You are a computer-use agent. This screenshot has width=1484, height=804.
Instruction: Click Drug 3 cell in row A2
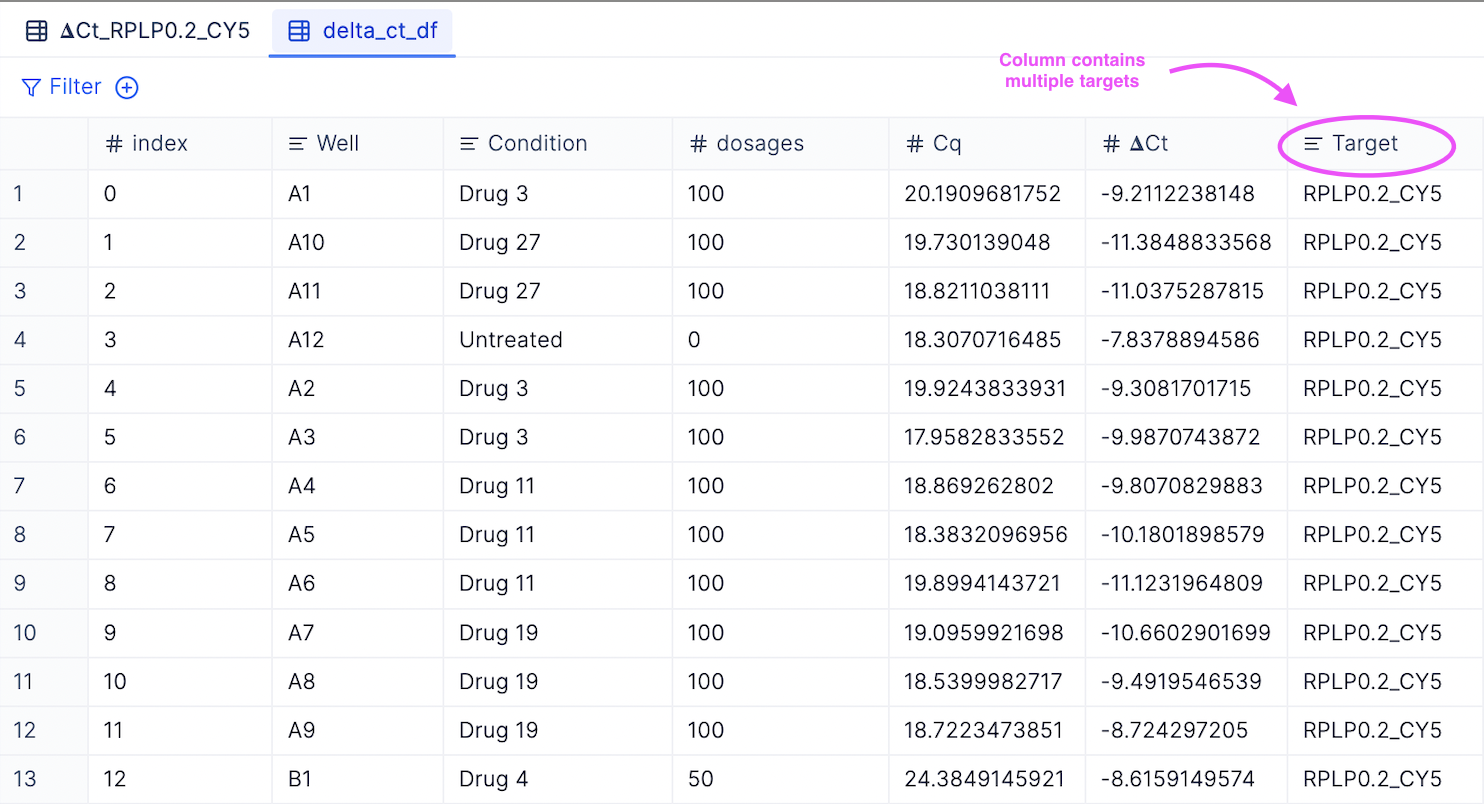[558, 389]
